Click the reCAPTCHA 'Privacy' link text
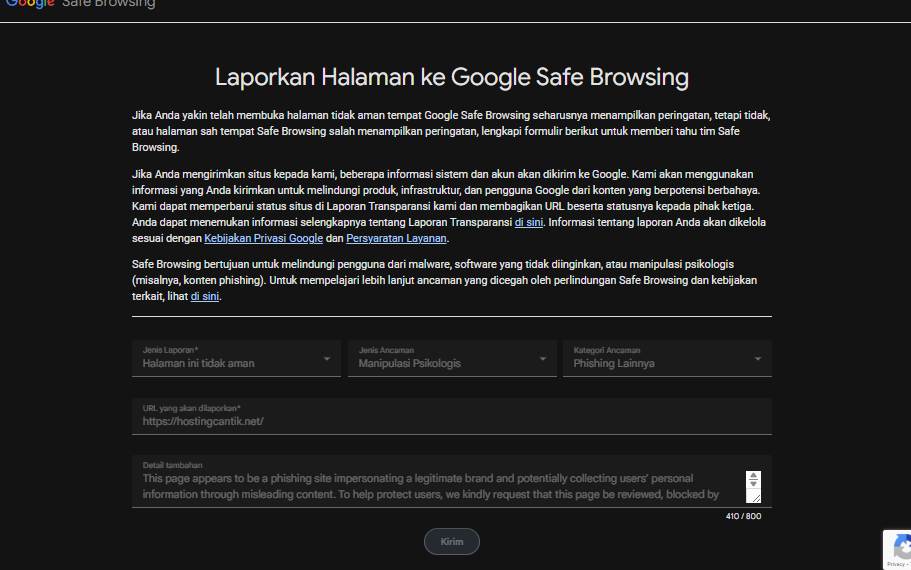 click(x=896, y=564)
